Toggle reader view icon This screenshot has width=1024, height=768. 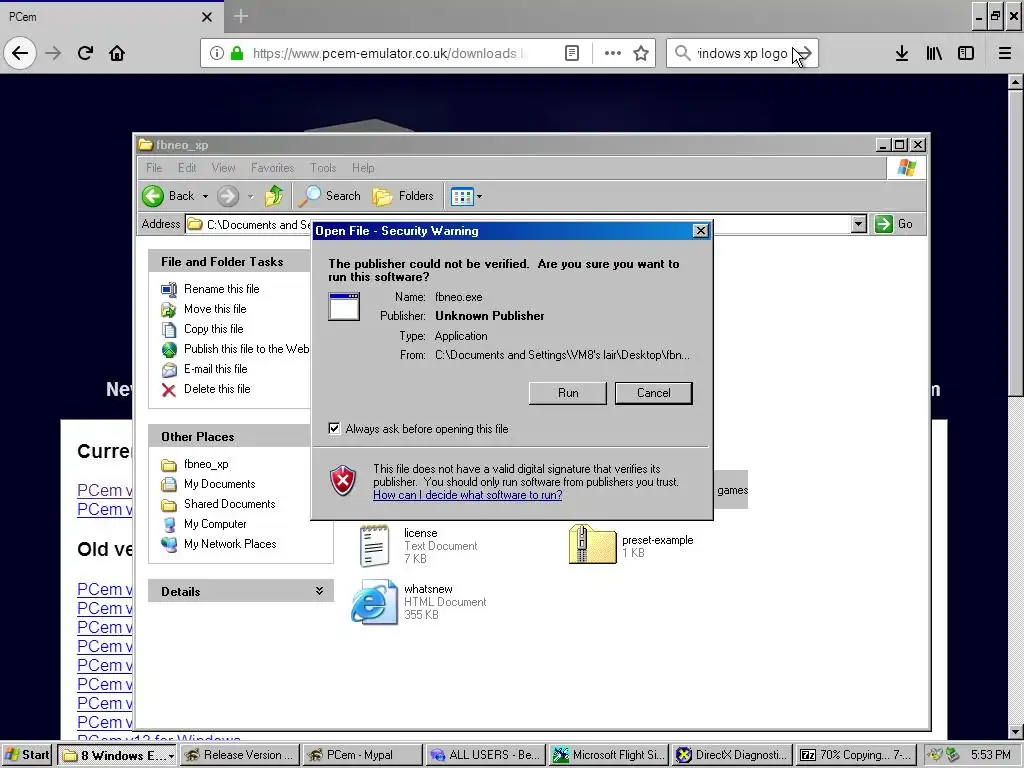[571, 53]
